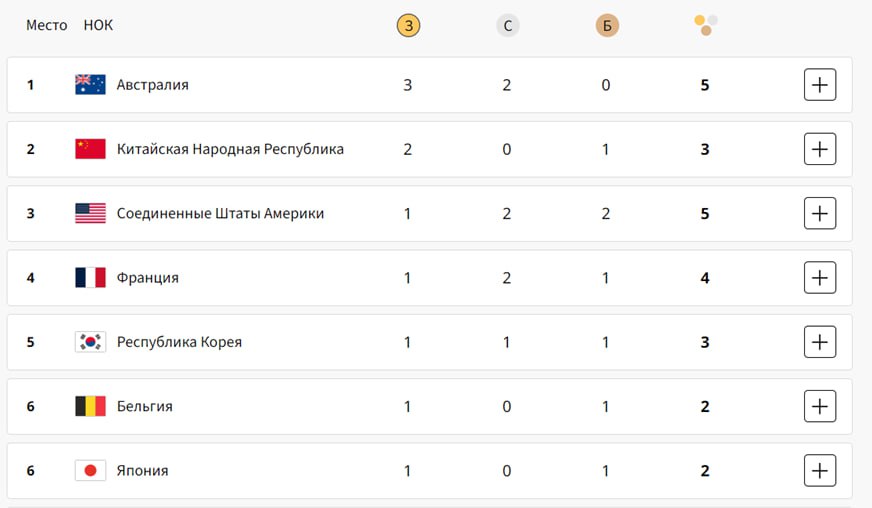Click the НОК column header
The width and height of the screenshot is (872, 508).
[98, 25]
